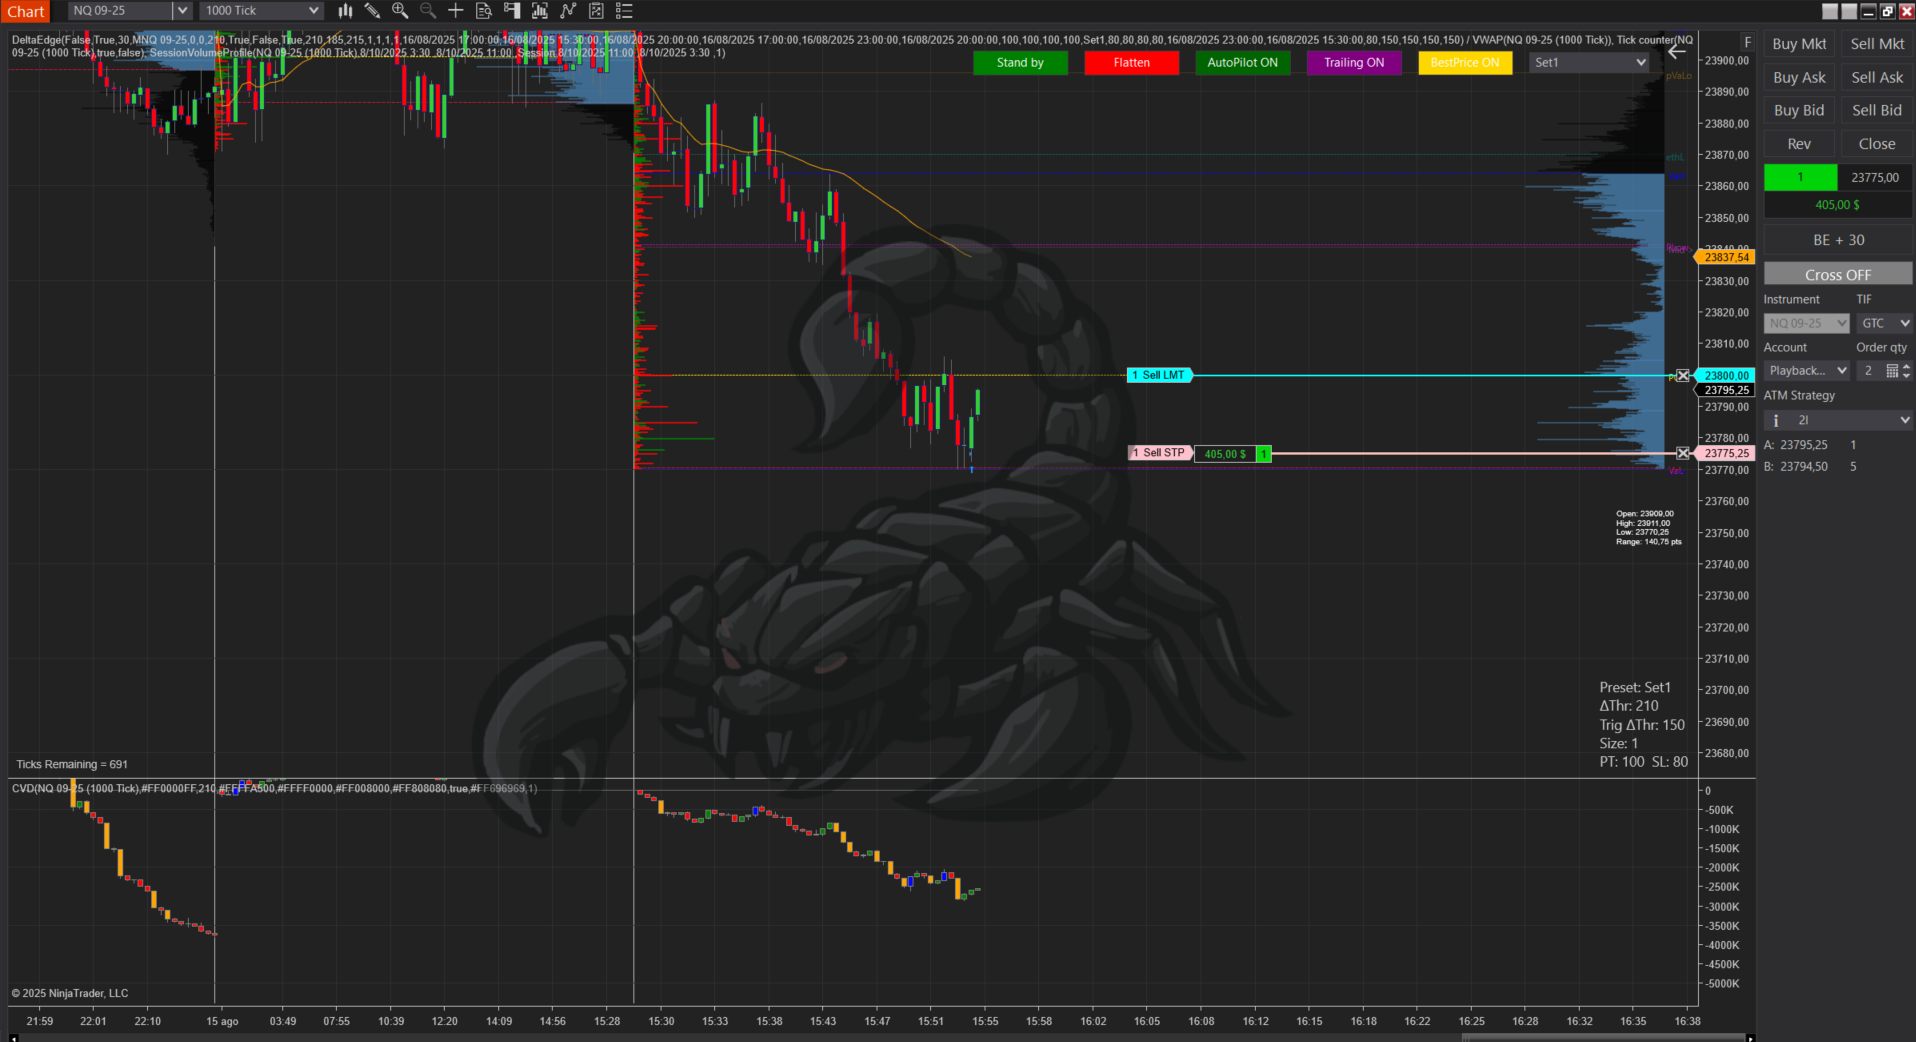Viewport: 1916px width, 1042px height.
Task: Toggle Stand by mode
Action: click(x=1020, y=62)
